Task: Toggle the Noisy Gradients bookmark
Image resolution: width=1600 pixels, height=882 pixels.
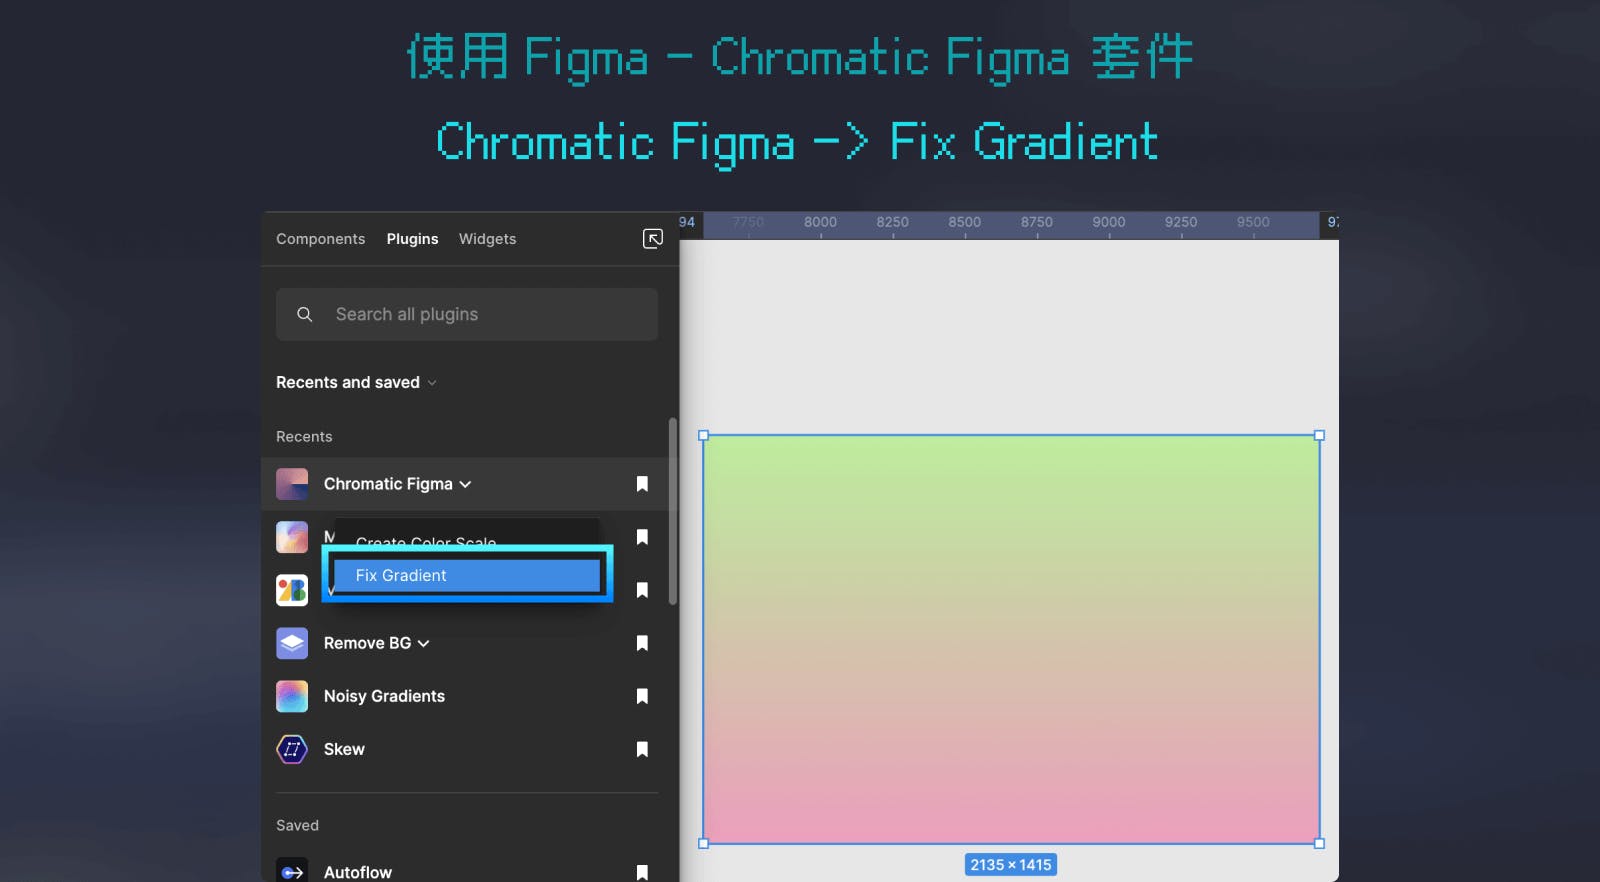Action: point(642,696)
